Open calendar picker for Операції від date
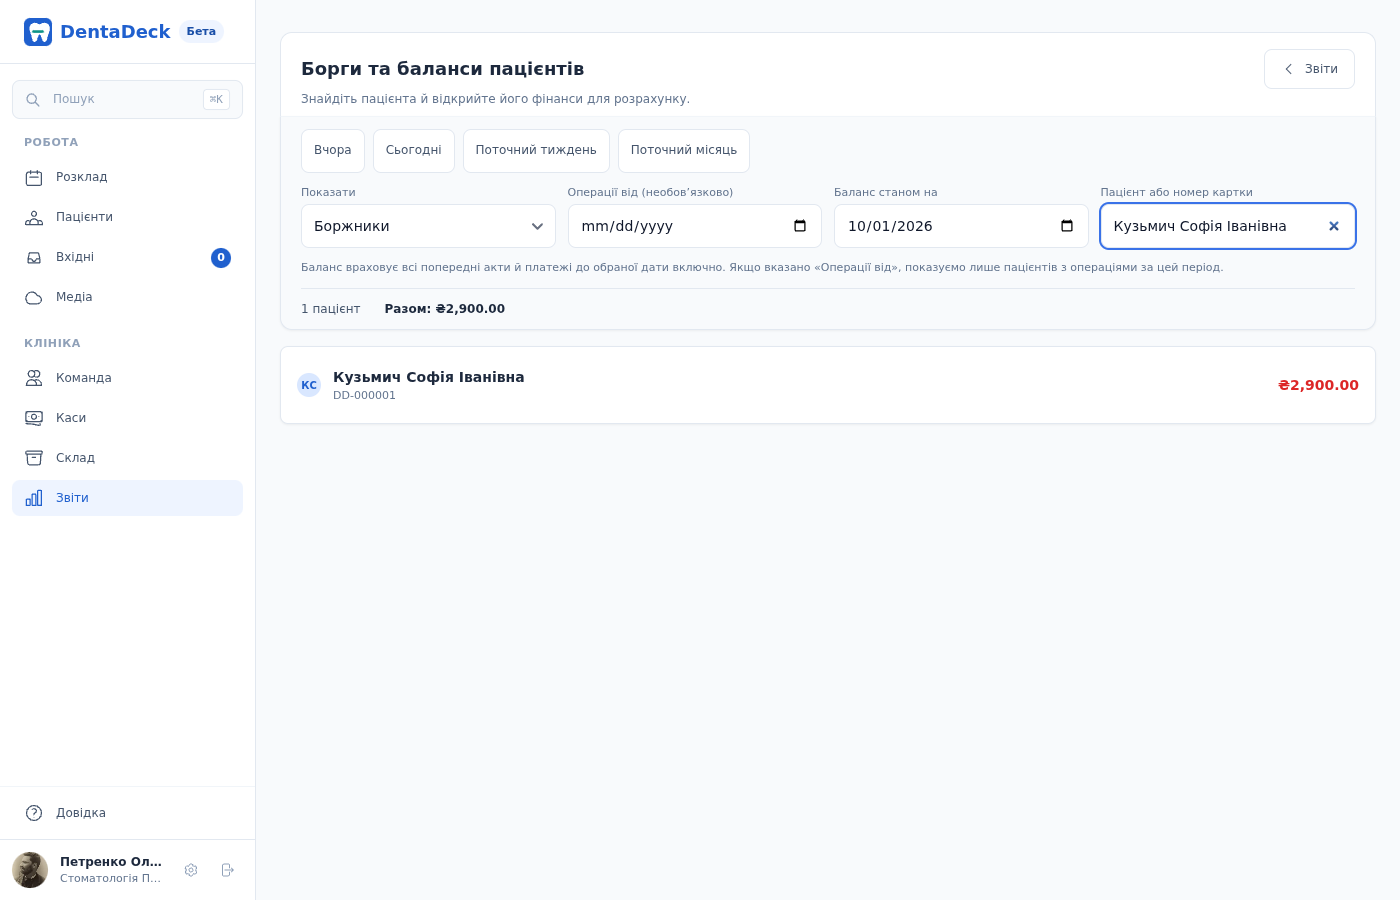Screen dimensions: 1400x900 (x=800, y=226)
